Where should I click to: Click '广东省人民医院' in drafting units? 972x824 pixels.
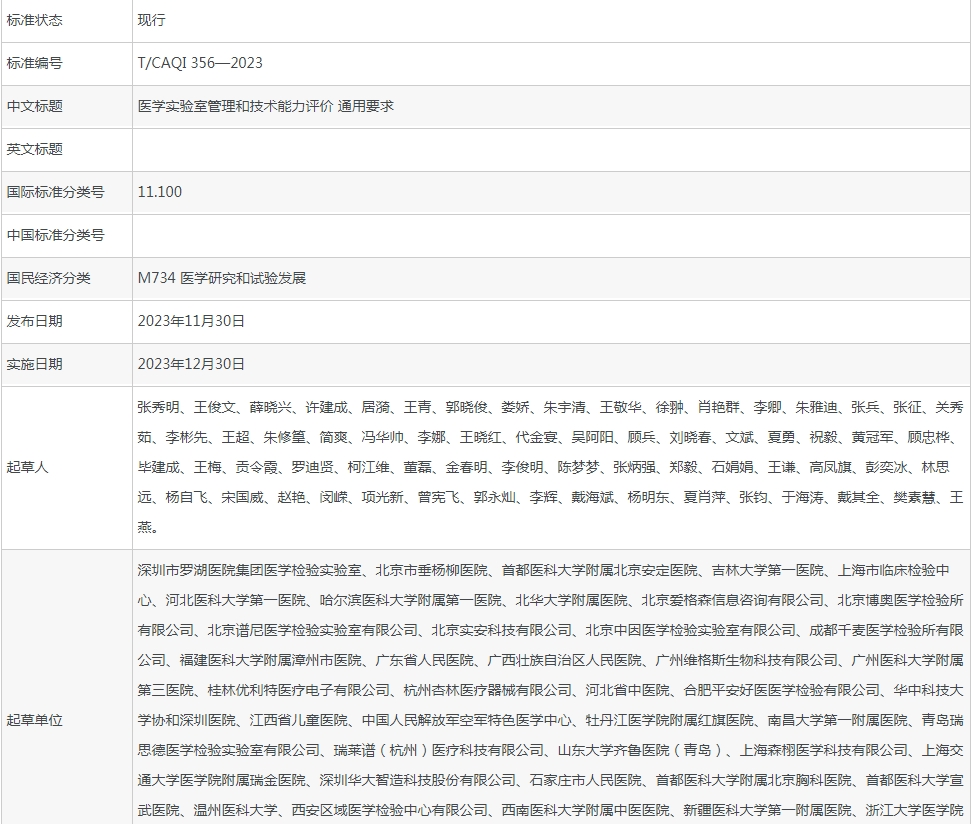(425, 660)
